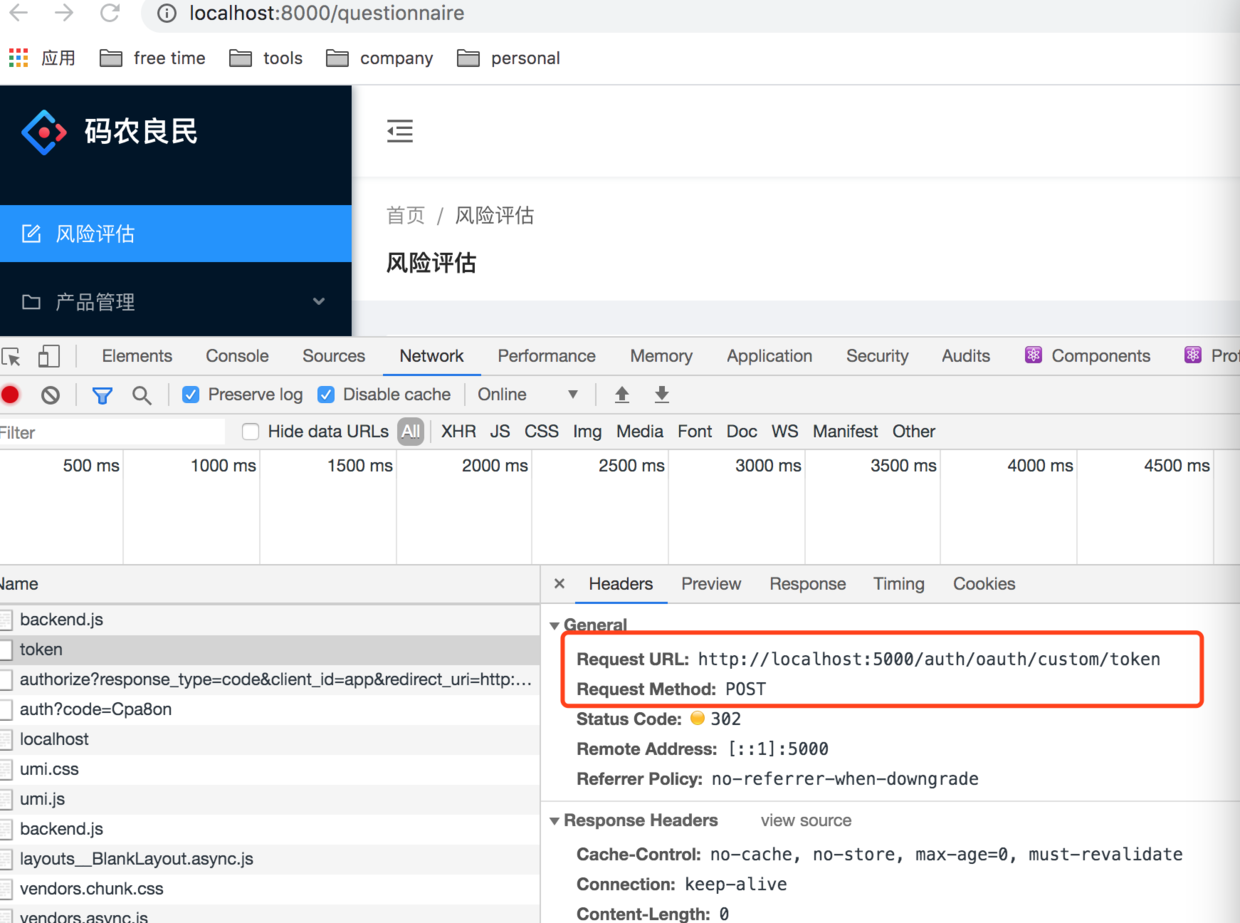Clear the network log
Viewport: 1240px width, 923px height.
pos(51,395)
